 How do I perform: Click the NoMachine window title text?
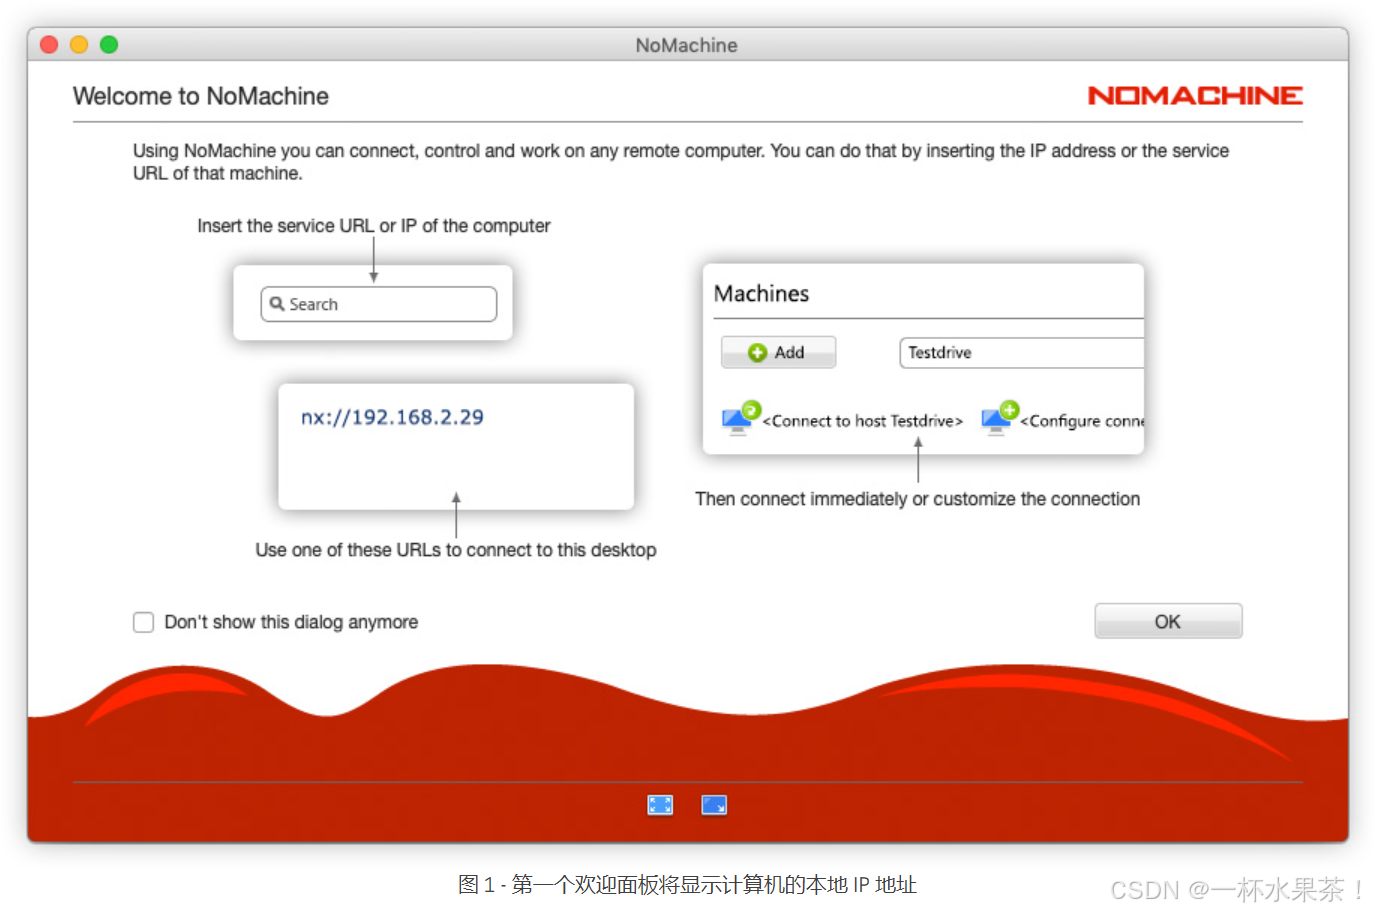click(x=687, y=45)
